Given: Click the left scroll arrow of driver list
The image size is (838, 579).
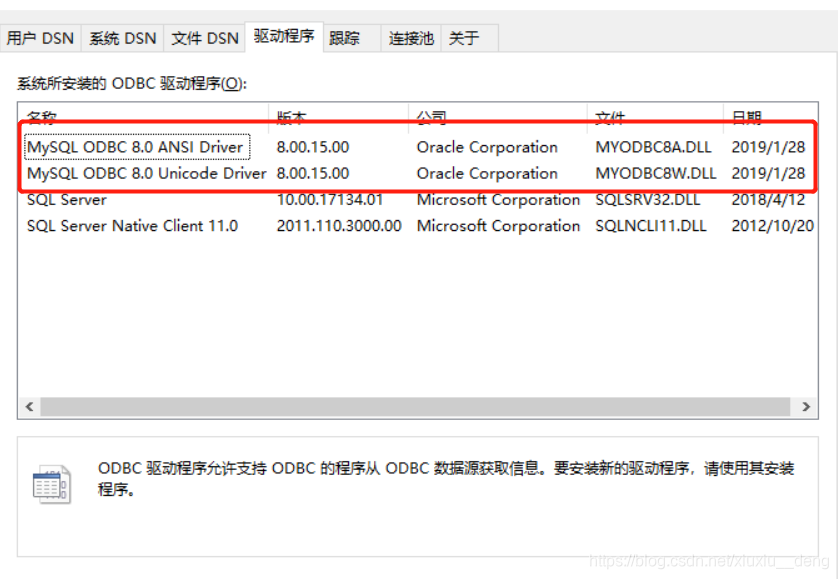Looking at the screenshot, I should 29,407.
